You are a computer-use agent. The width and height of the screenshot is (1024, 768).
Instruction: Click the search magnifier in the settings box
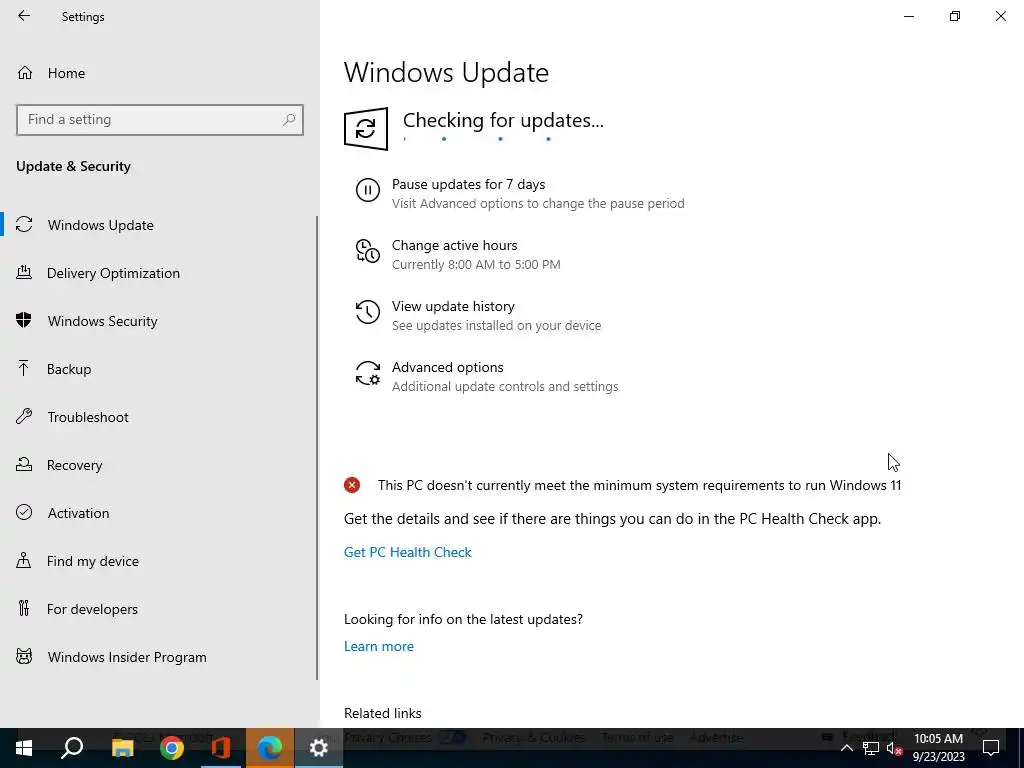tap(289, 120)
